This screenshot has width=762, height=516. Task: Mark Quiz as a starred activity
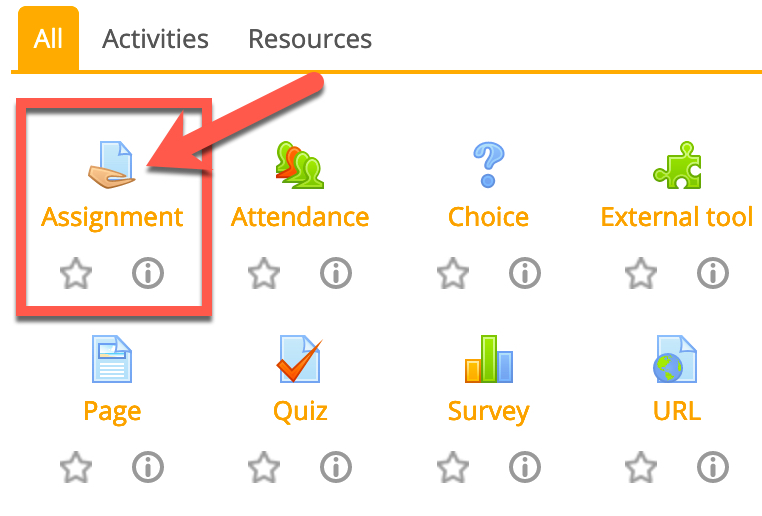(264, 466)
